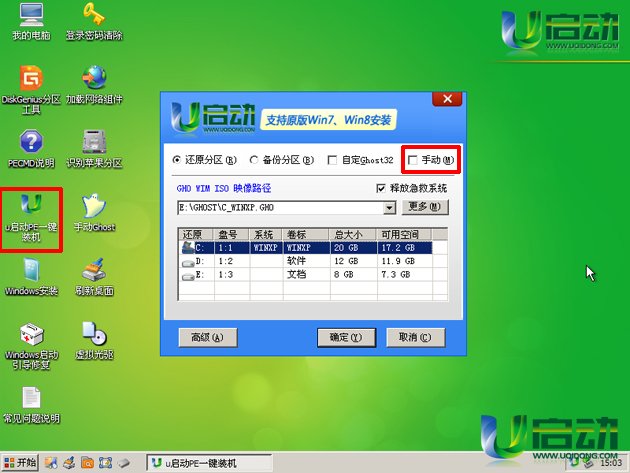Select the D: 软件 partition row
The image size is (630, 473).
coord(305,260)
